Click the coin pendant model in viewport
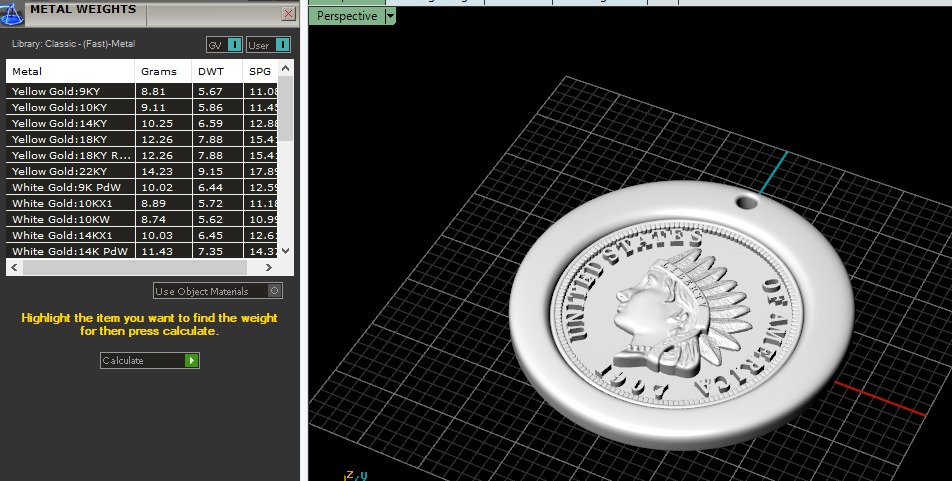This screenshot has width=952, height=481. click(681, 314)
